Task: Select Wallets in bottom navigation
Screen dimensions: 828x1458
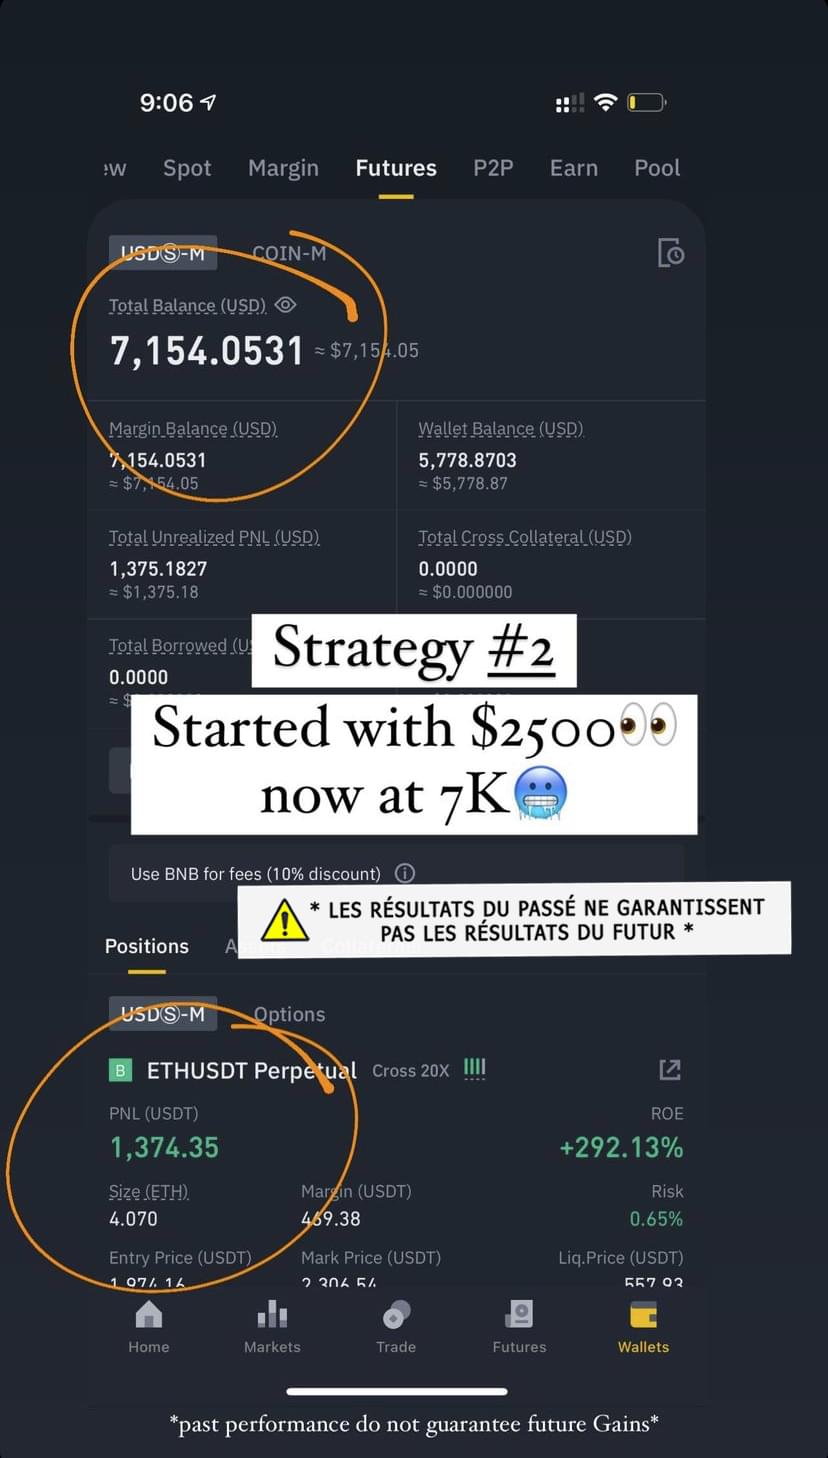Action: 643,1327
